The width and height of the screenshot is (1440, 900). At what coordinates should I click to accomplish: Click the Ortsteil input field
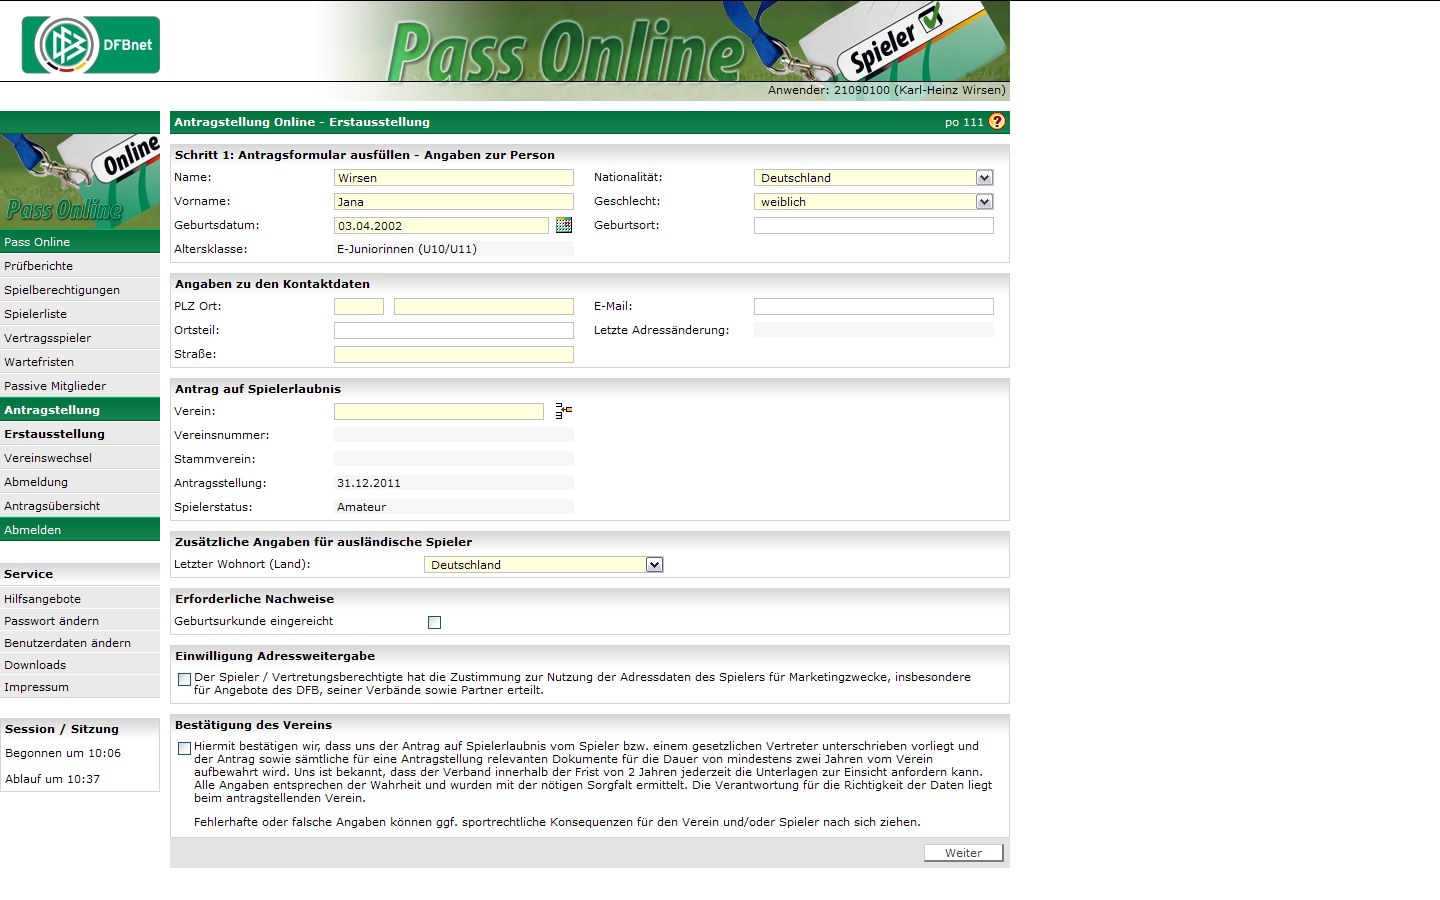pyautogui.click(x=454, y=331)
